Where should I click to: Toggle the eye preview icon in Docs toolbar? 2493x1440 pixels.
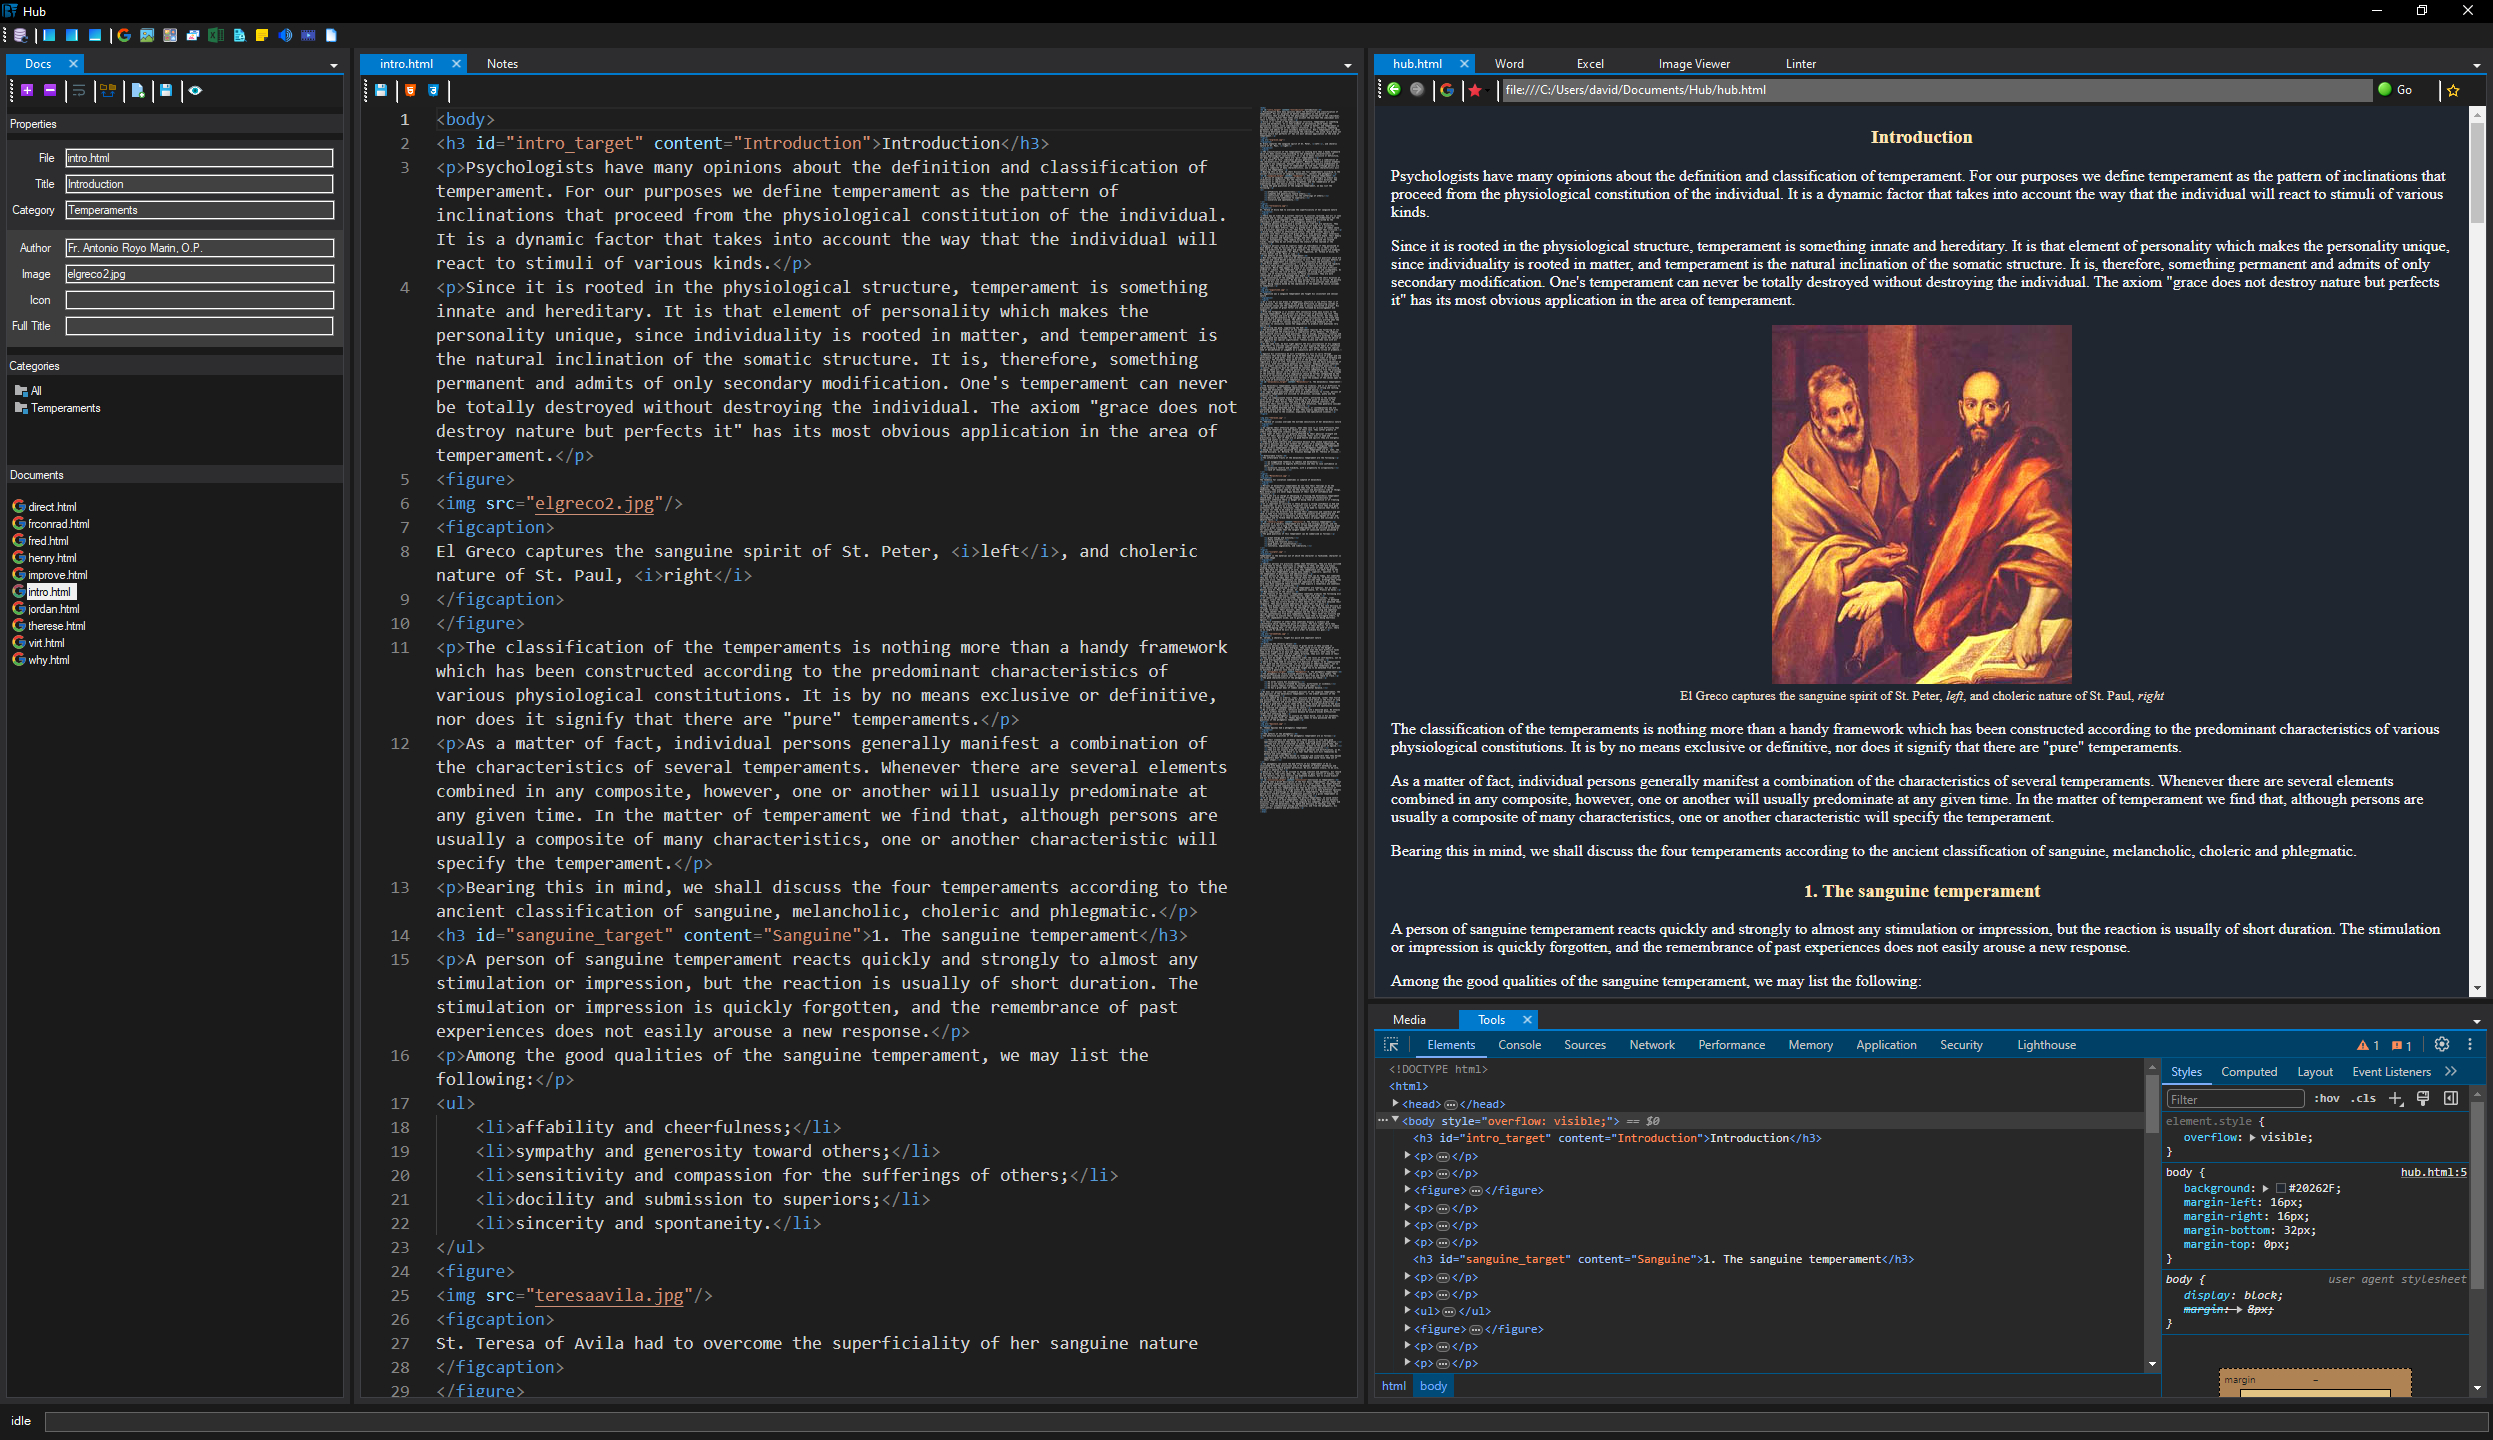pos(195,90)
